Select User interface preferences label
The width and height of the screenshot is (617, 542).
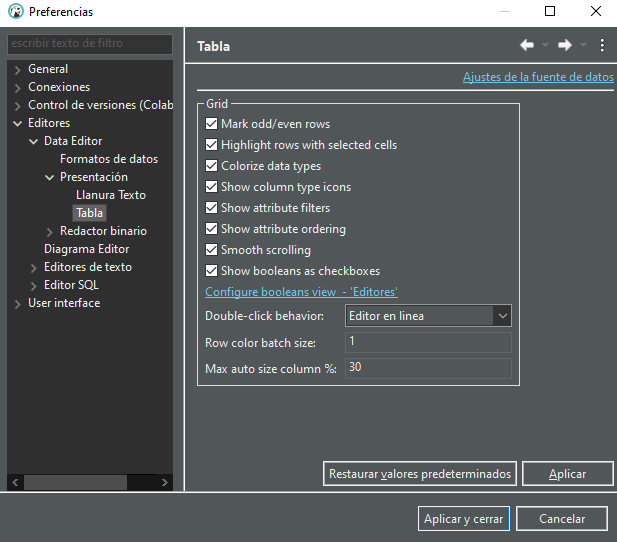coord(64,303)
